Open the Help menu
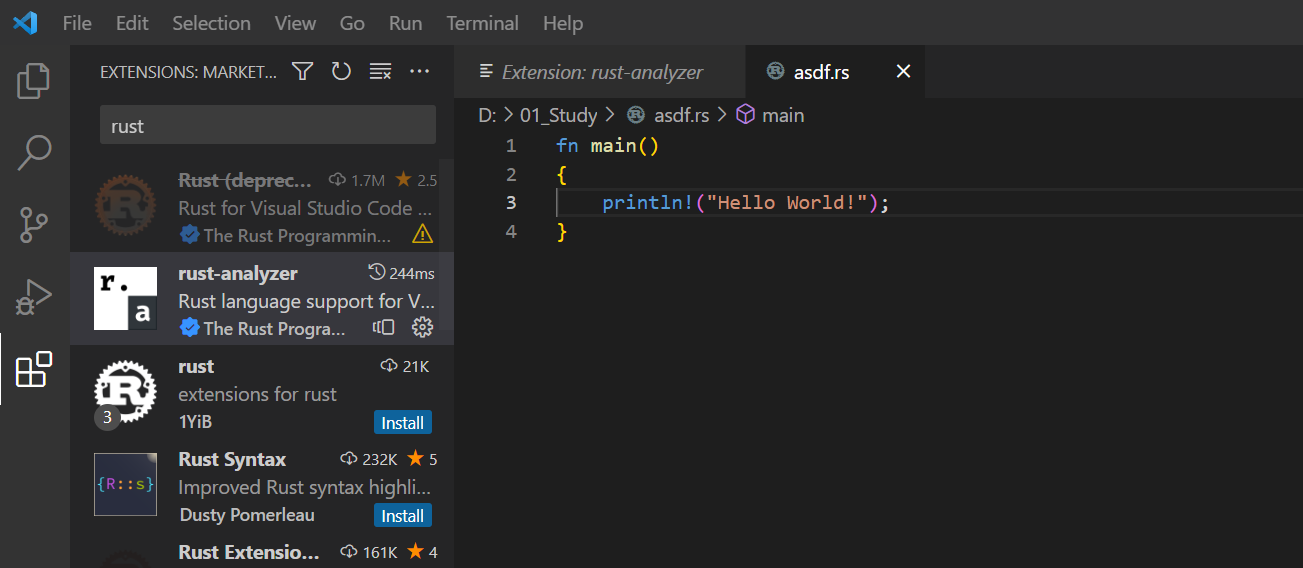The width and height of the screenshot is (1303, 568). [x=562, y=23]
